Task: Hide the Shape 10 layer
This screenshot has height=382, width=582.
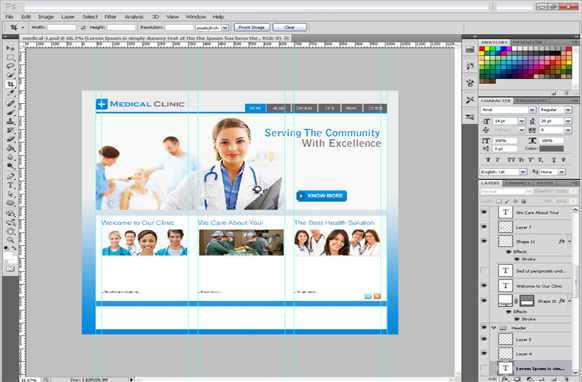Action: [484, 301]
